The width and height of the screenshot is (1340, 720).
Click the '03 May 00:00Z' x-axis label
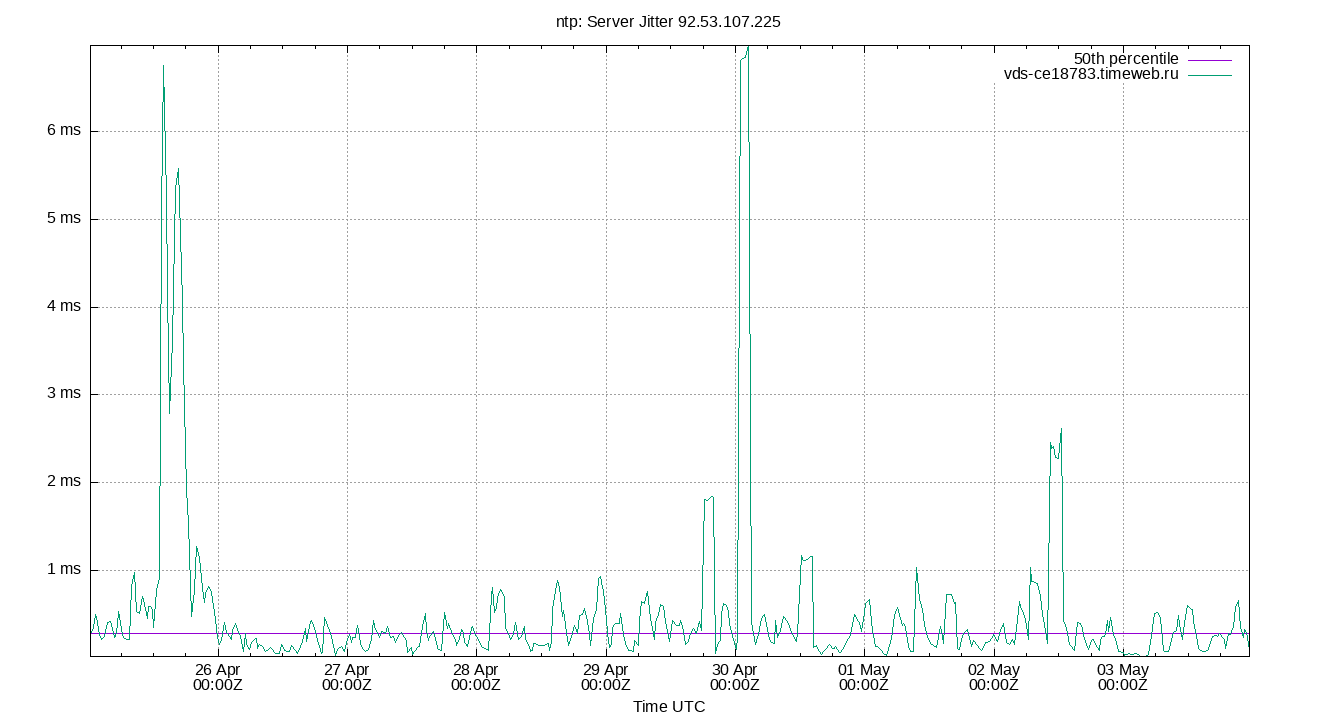pyautogui.click(x=1122, y=677)
